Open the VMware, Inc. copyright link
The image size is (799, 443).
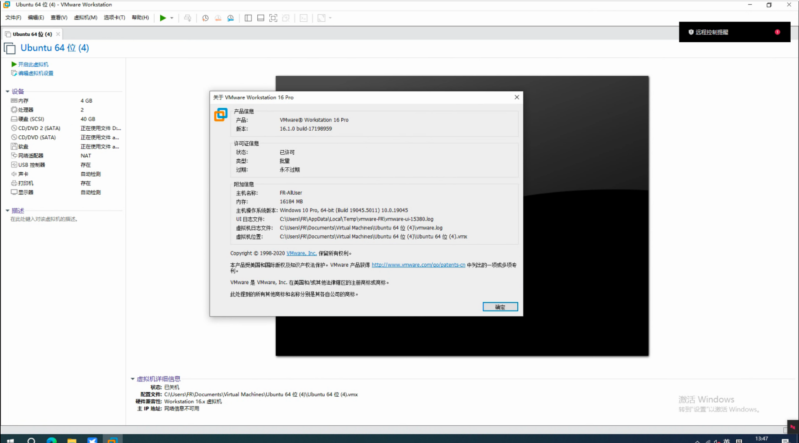301,253
